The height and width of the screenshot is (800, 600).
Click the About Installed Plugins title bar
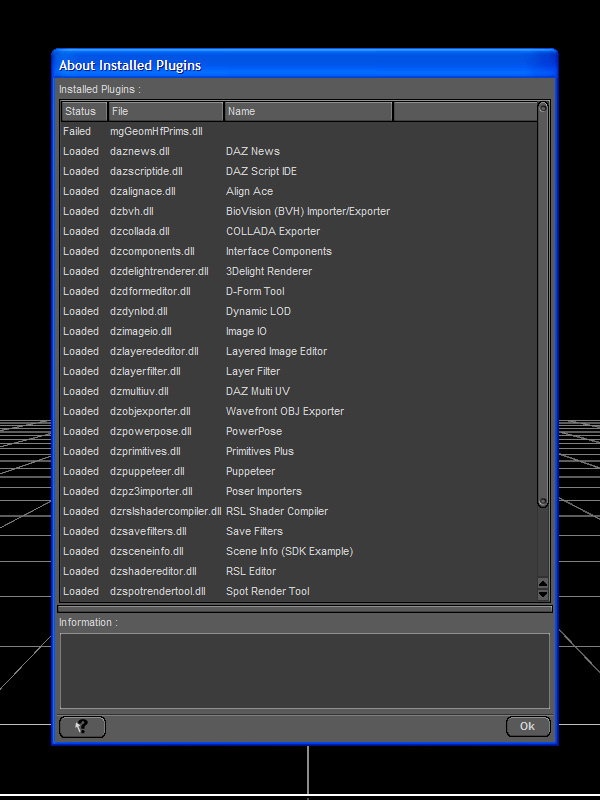305,65
